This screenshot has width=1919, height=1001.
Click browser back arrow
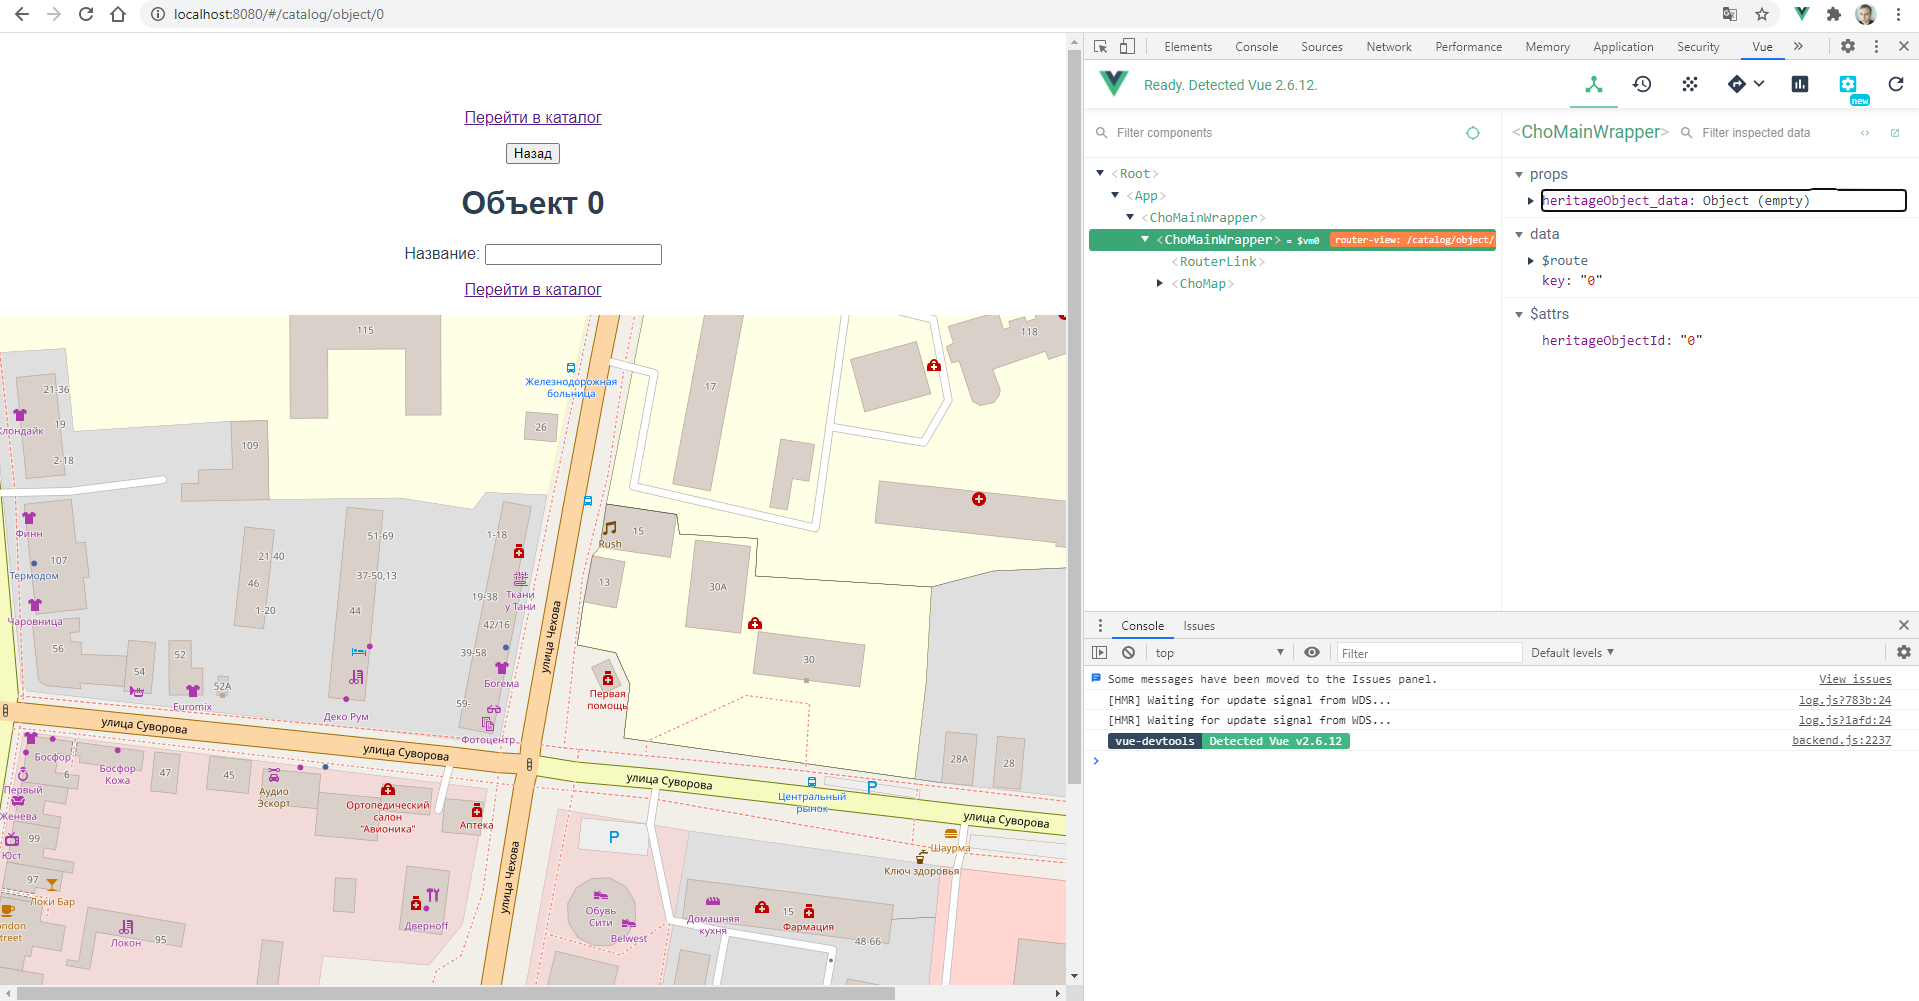coord(22,14)
